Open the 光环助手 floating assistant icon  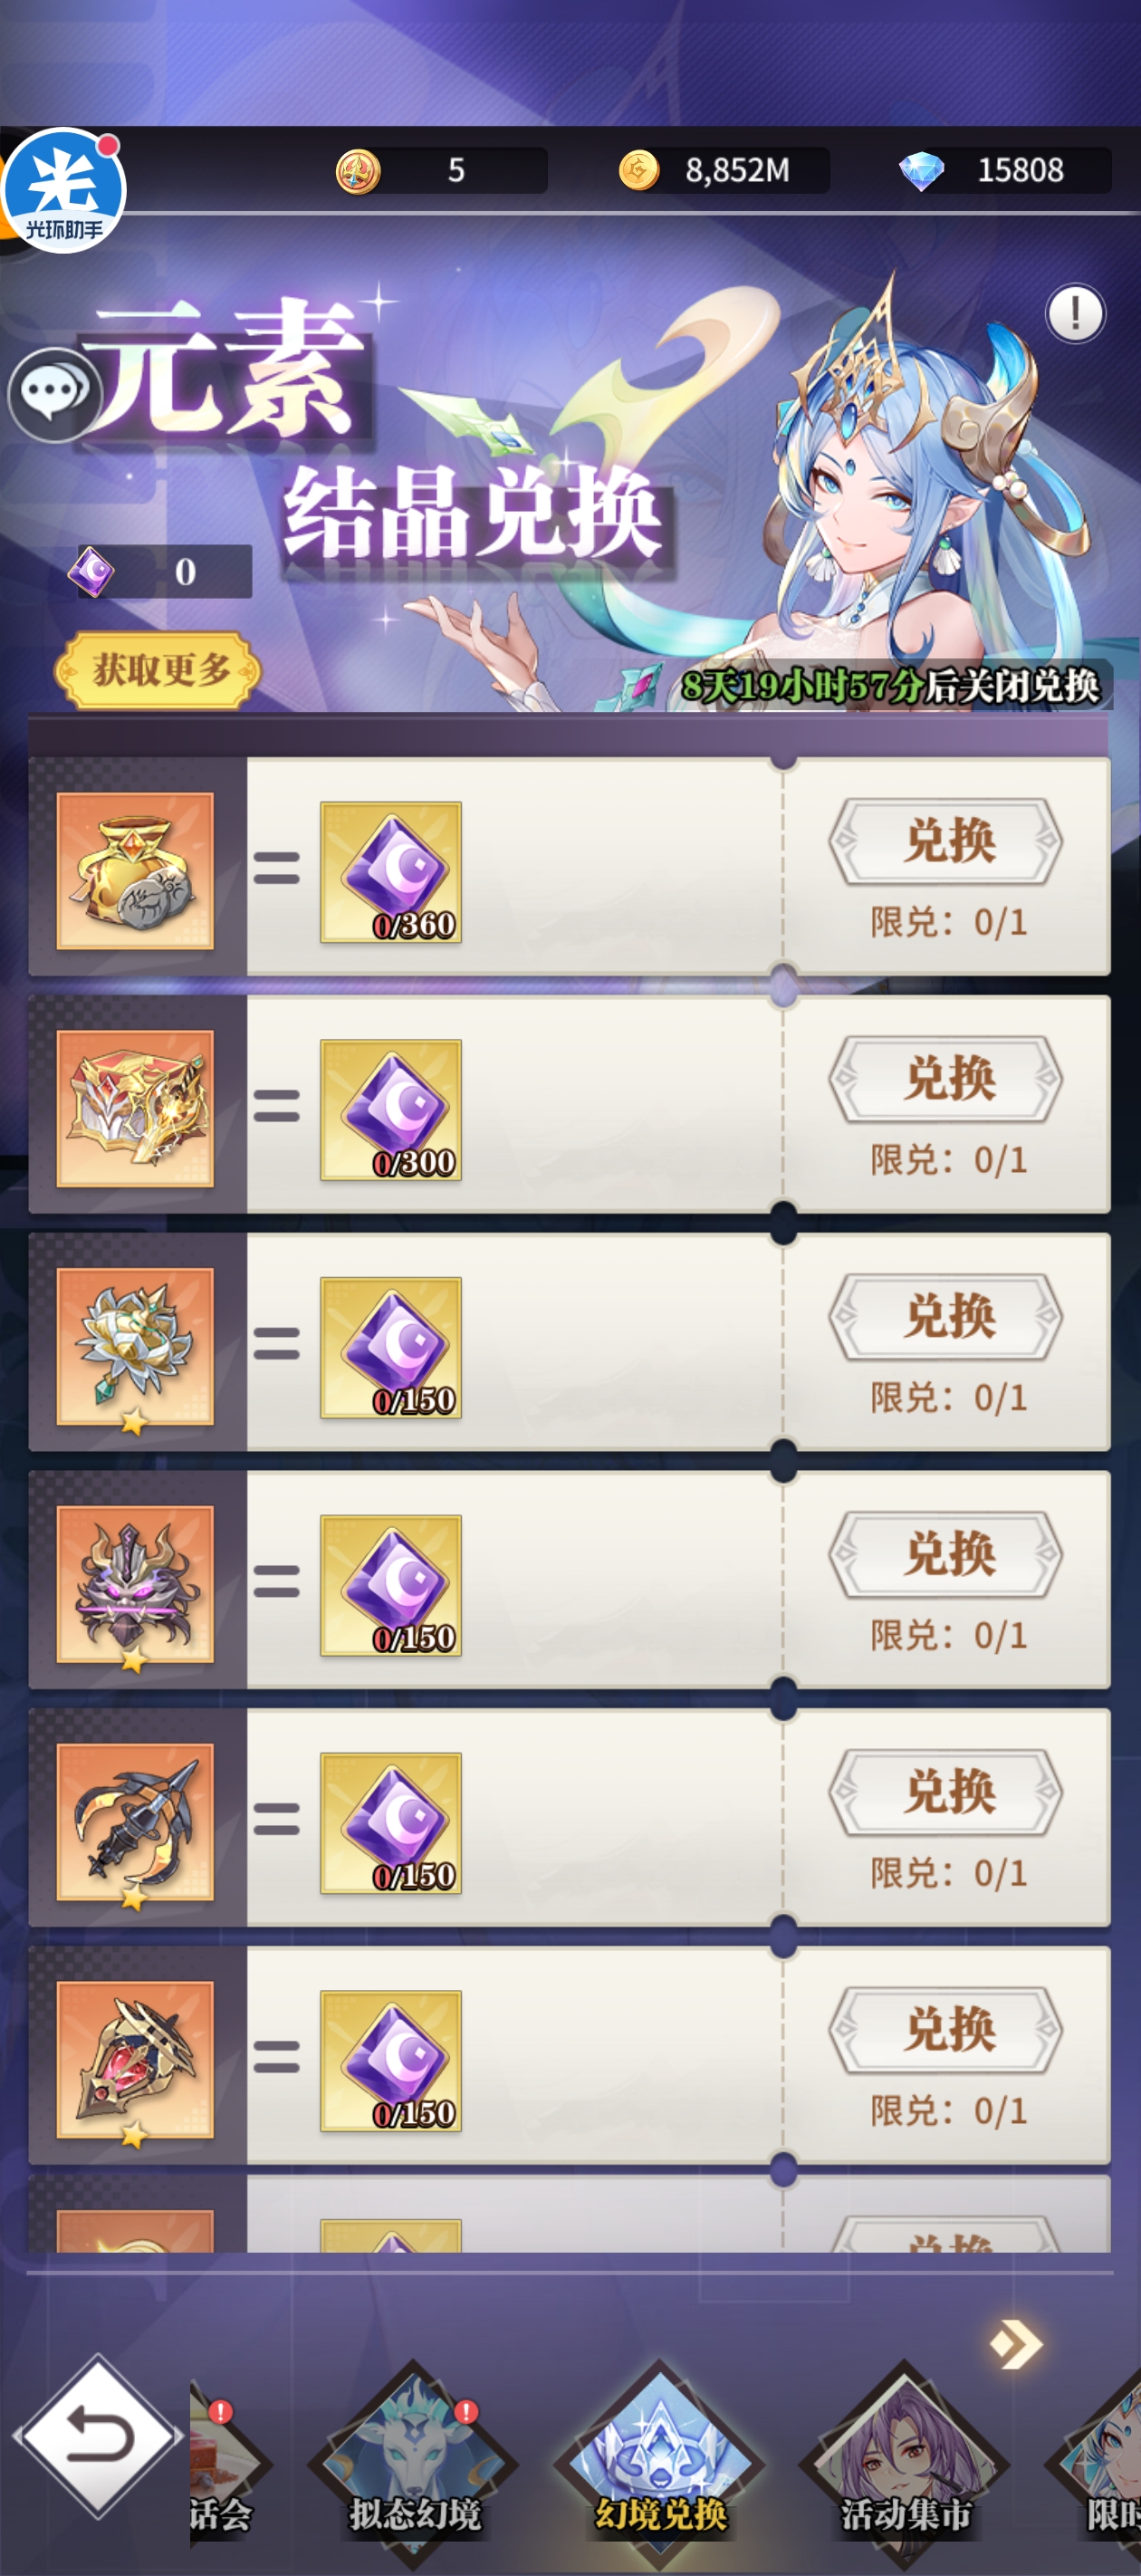pyautogui.click(x=64, y=190)
